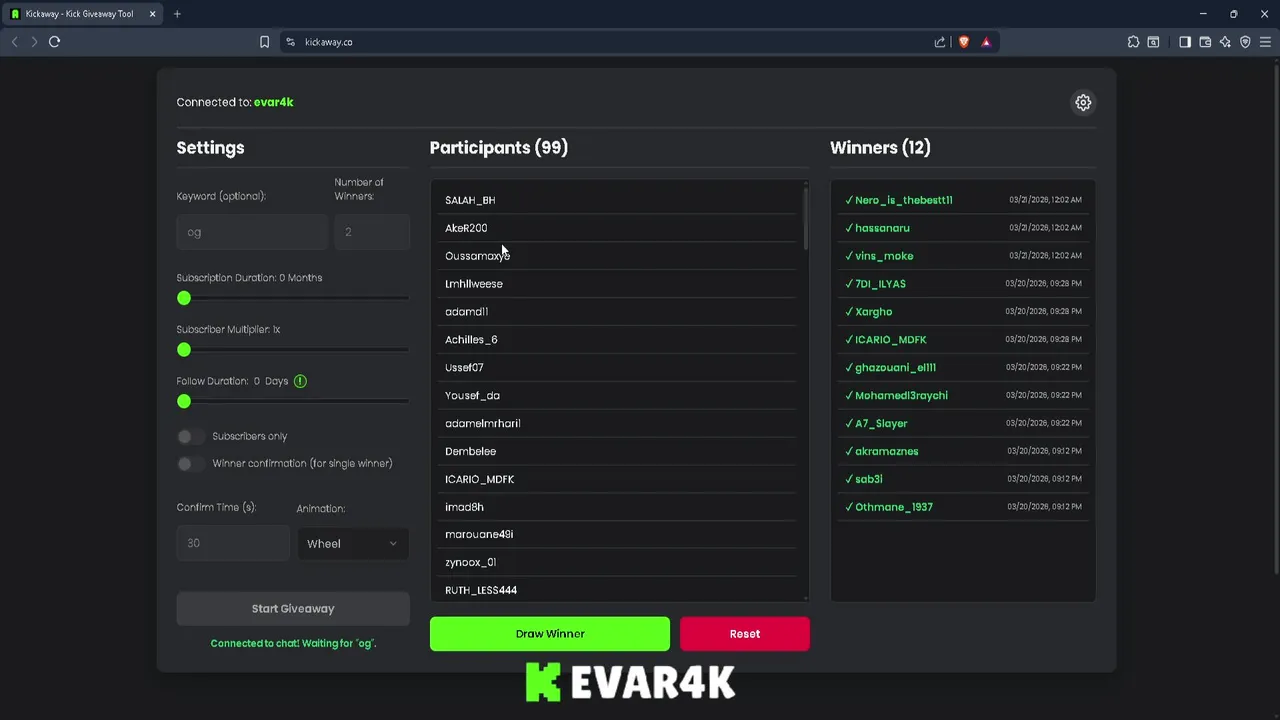Click the Follow Duration slider handle
Screen dimensions: 1280x720
point(184,401)
